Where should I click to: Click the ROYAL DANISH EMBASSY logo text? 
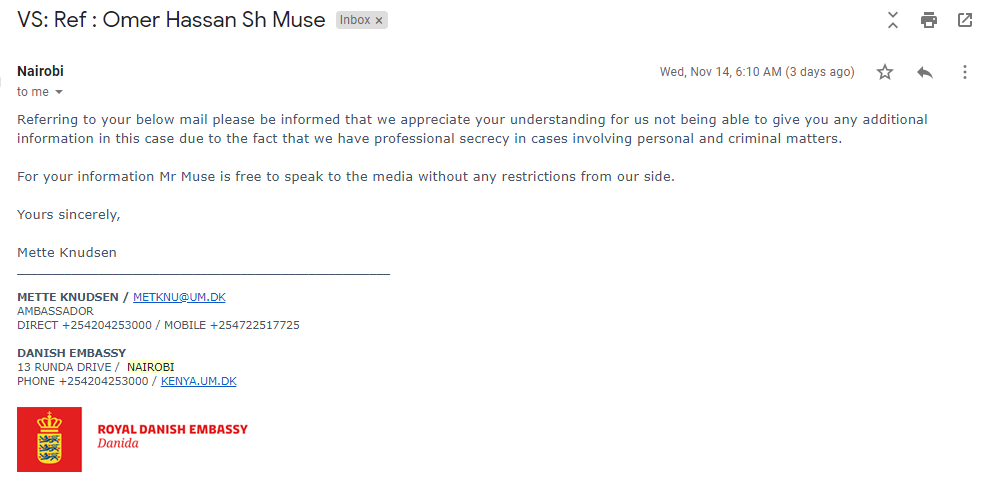173,429
